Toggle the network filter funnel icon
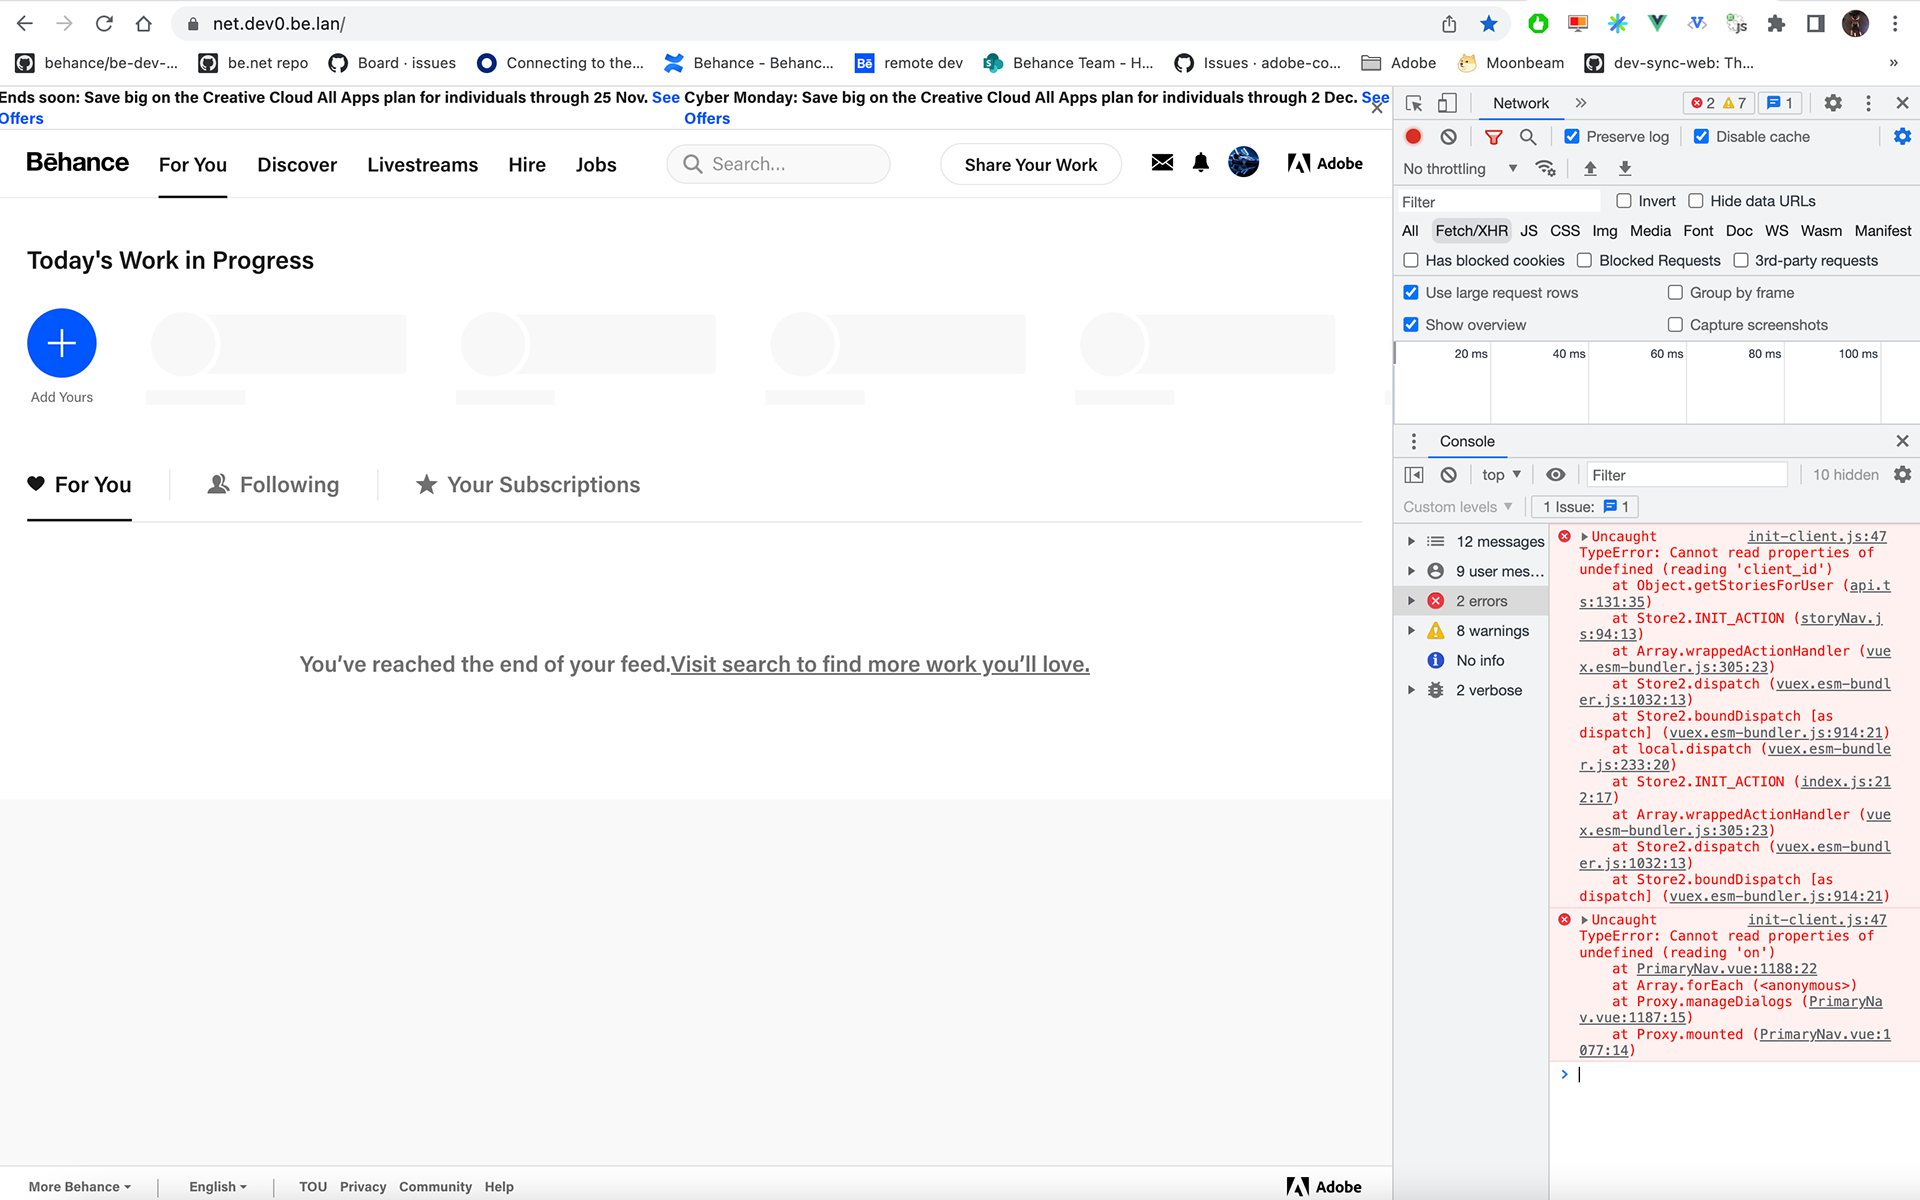Image resolution: width=1920 pixels, height=1200 pixels. (1493, 137)
